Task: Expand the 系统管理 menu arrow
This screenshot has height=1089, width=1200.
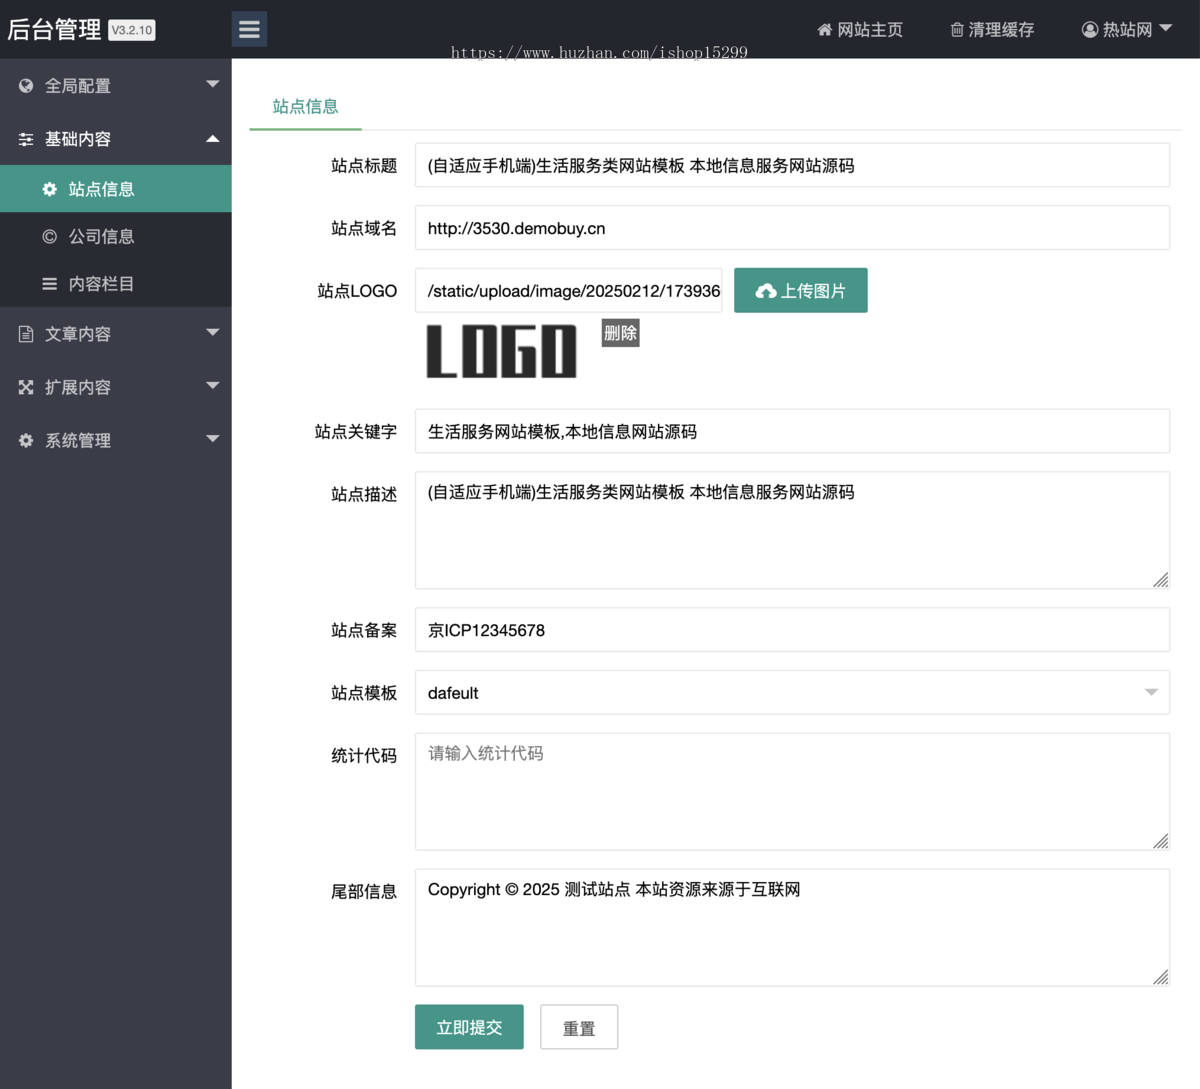Action: [x=212, y=438]
